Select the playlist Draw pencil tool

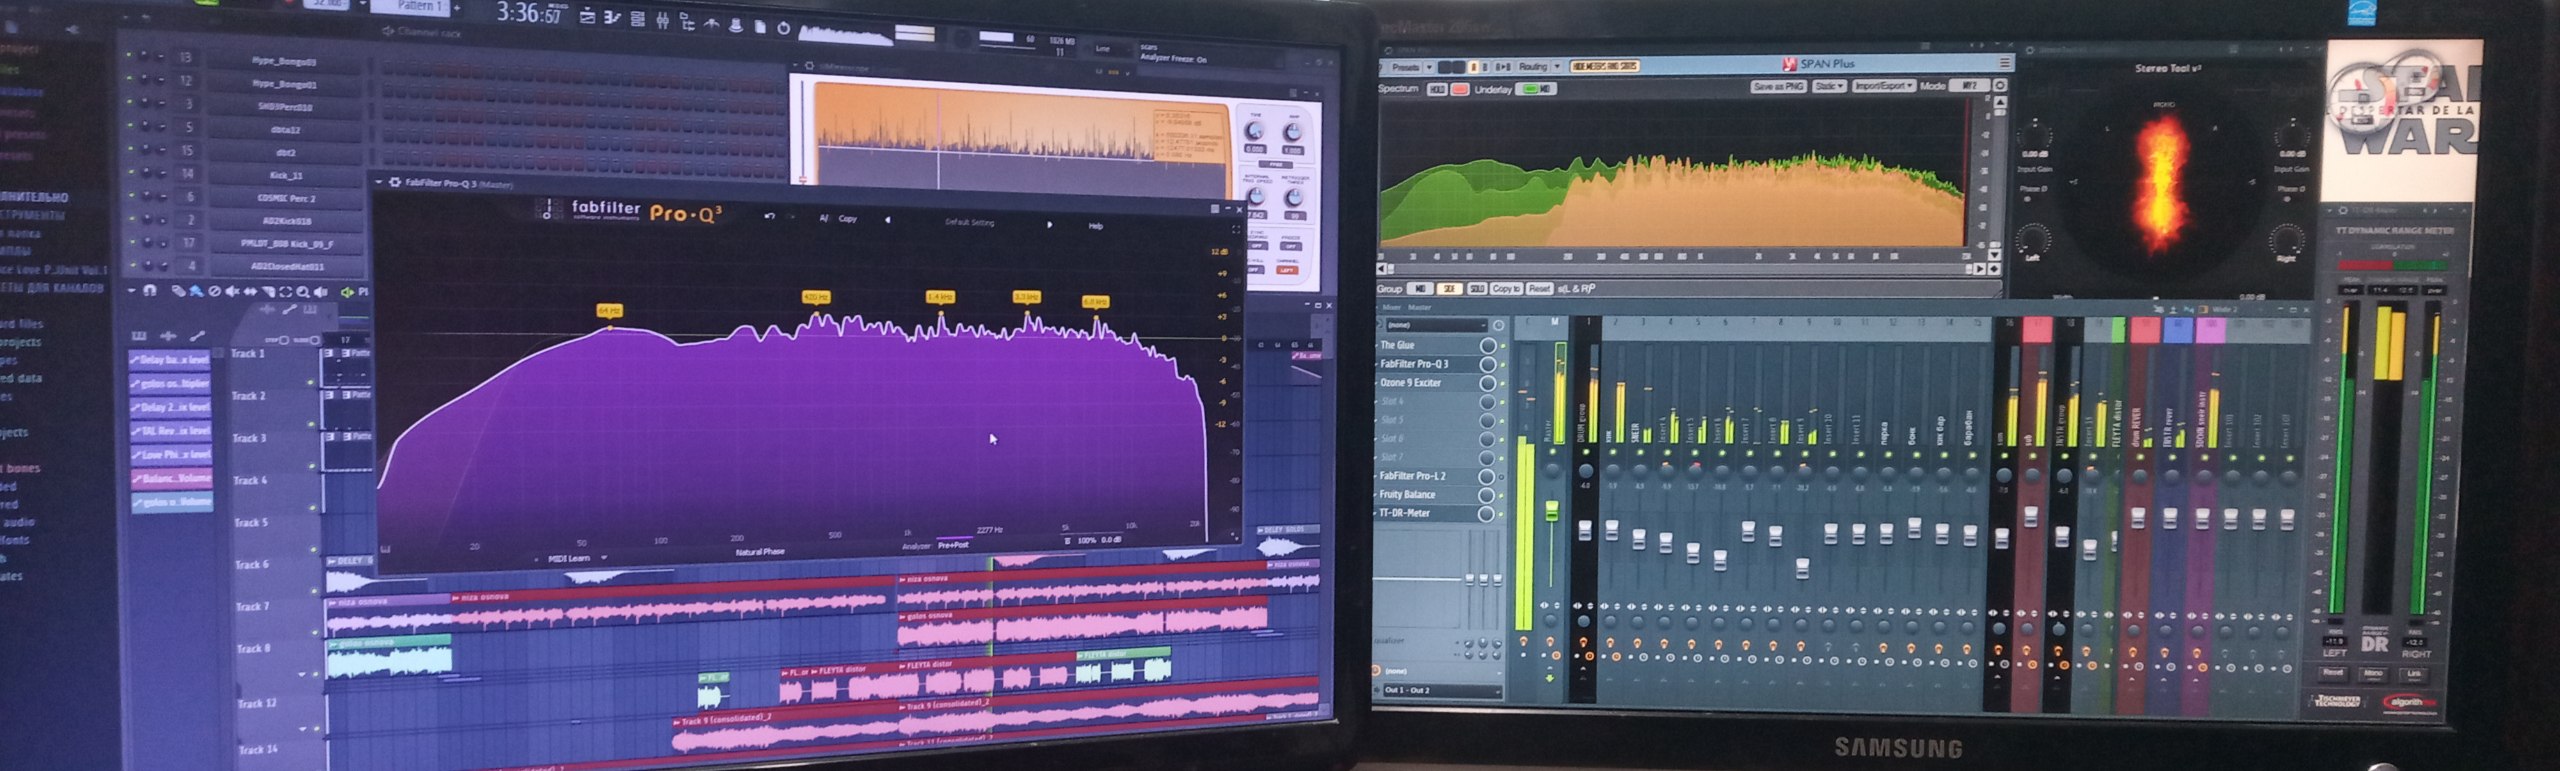179,292
